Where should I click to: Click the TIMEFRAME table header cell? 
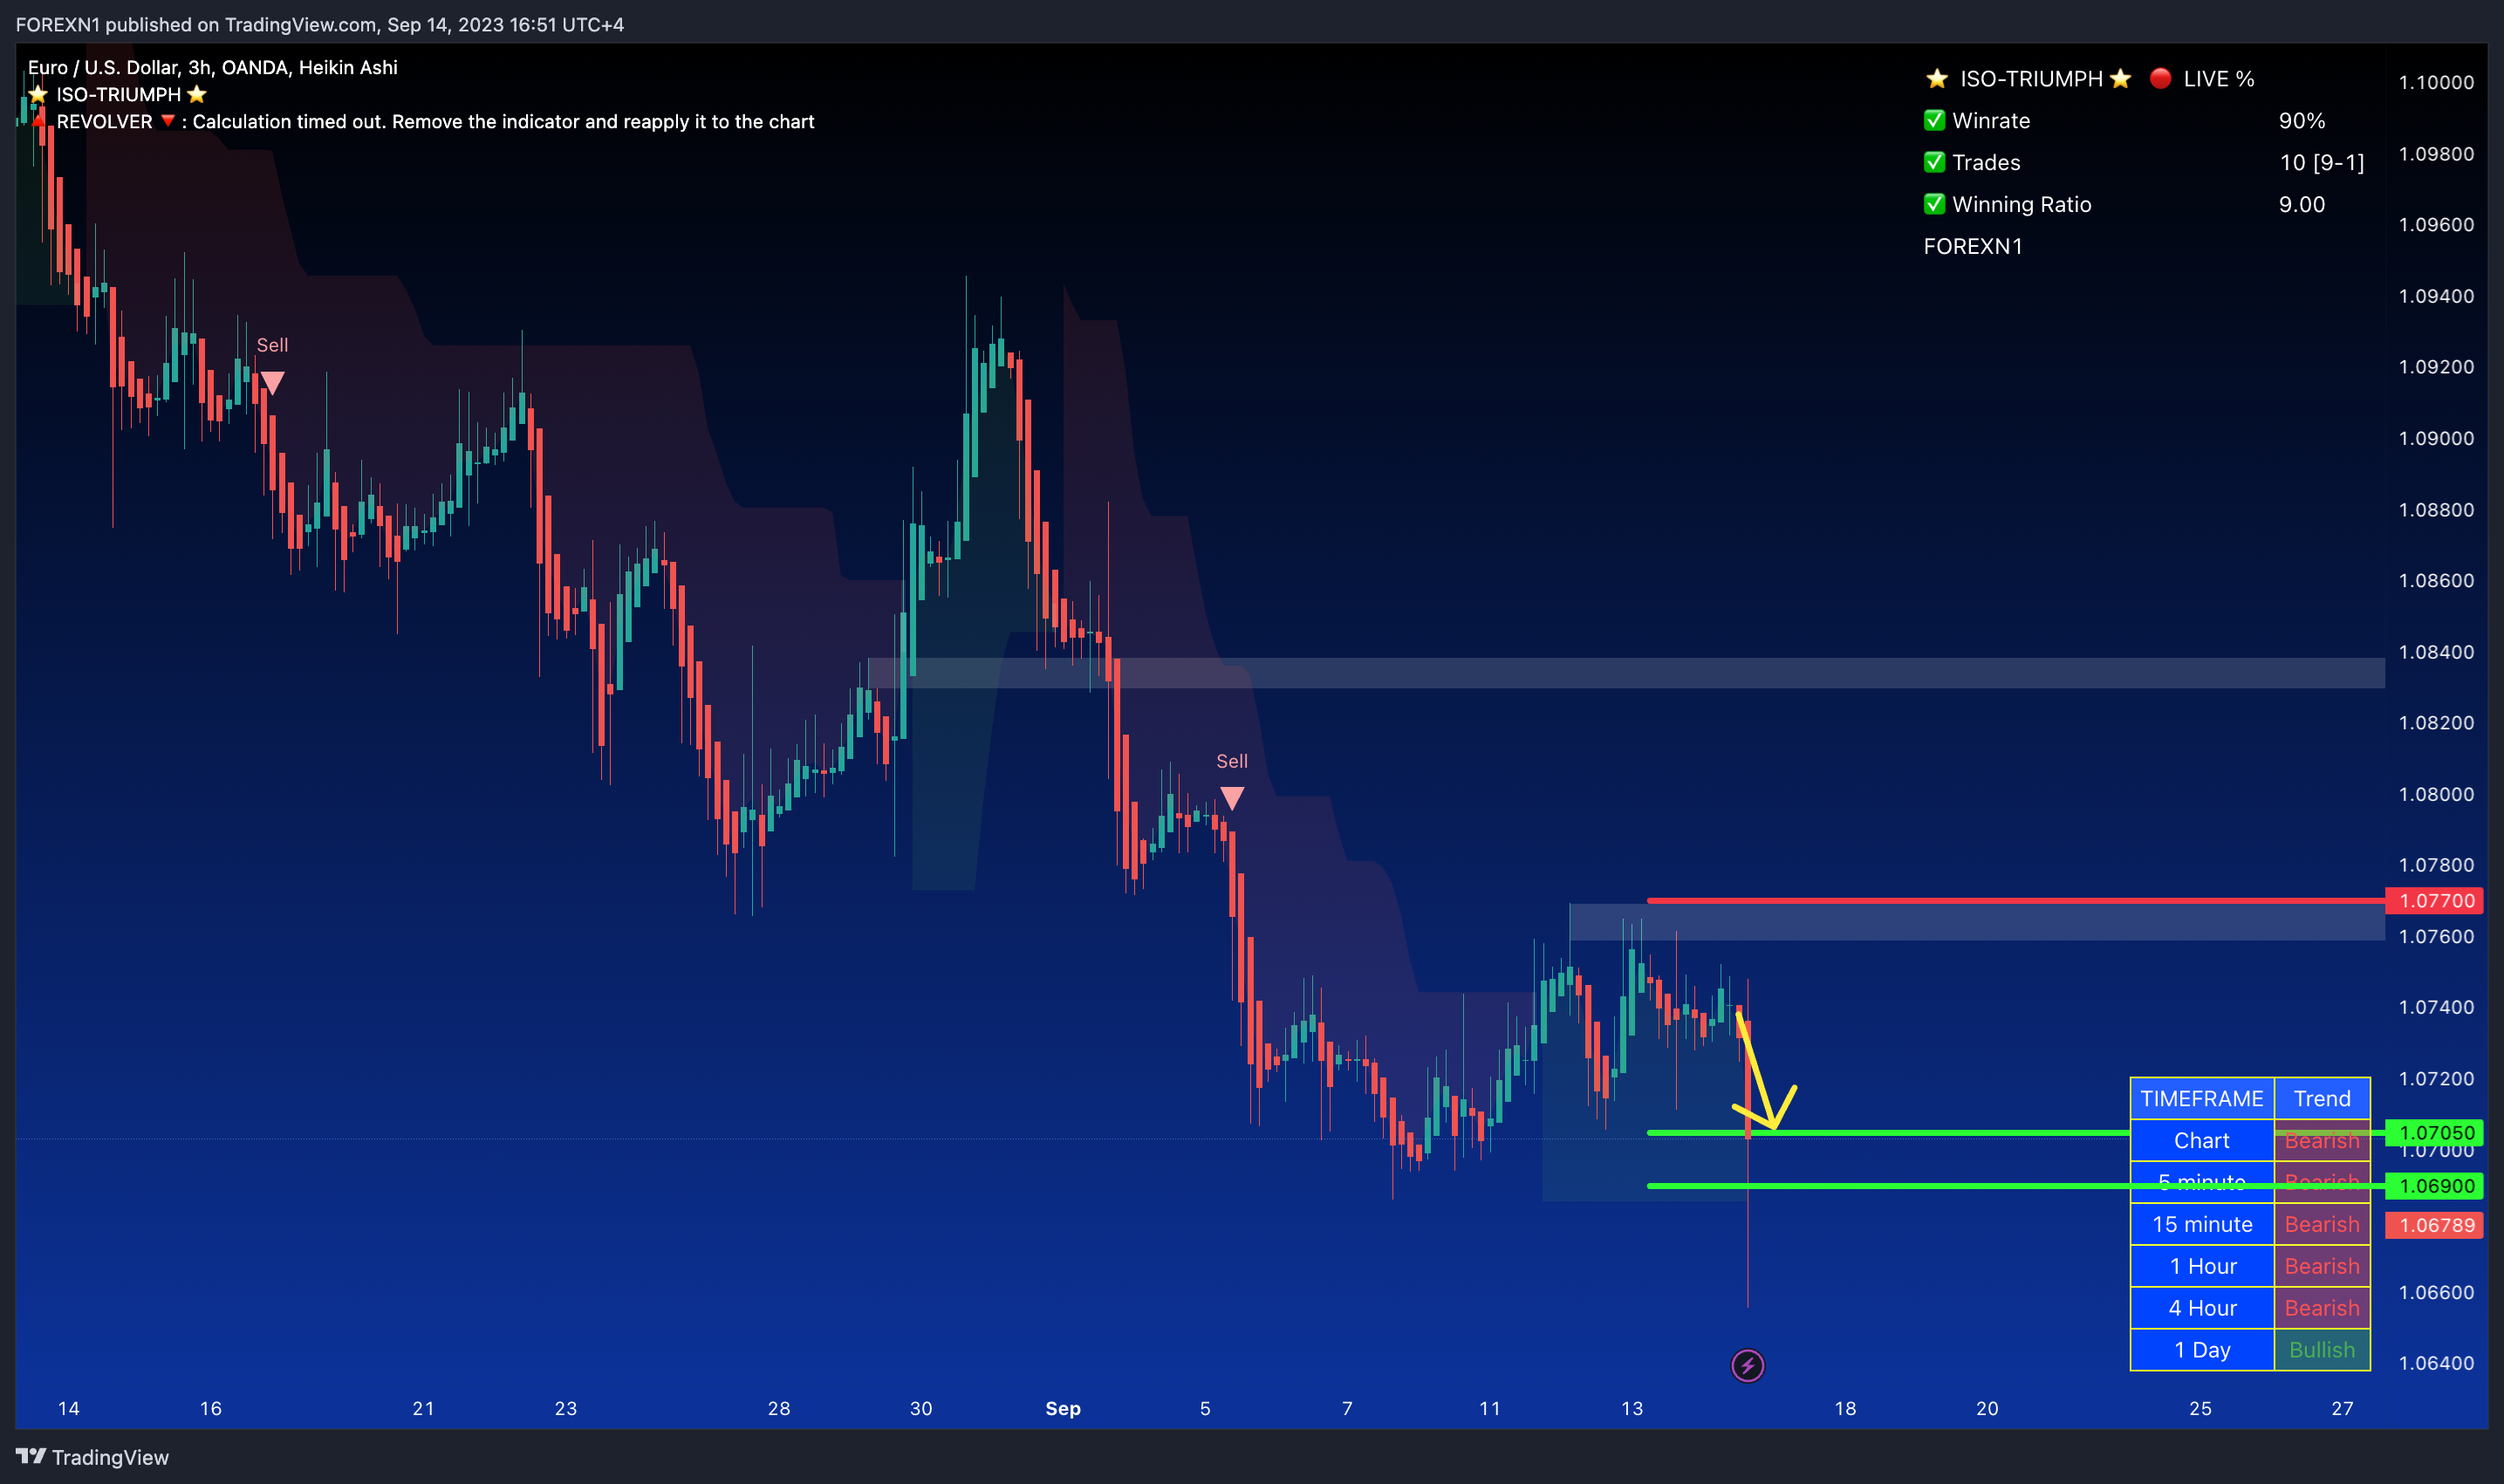click(x=2202, y=1098)
